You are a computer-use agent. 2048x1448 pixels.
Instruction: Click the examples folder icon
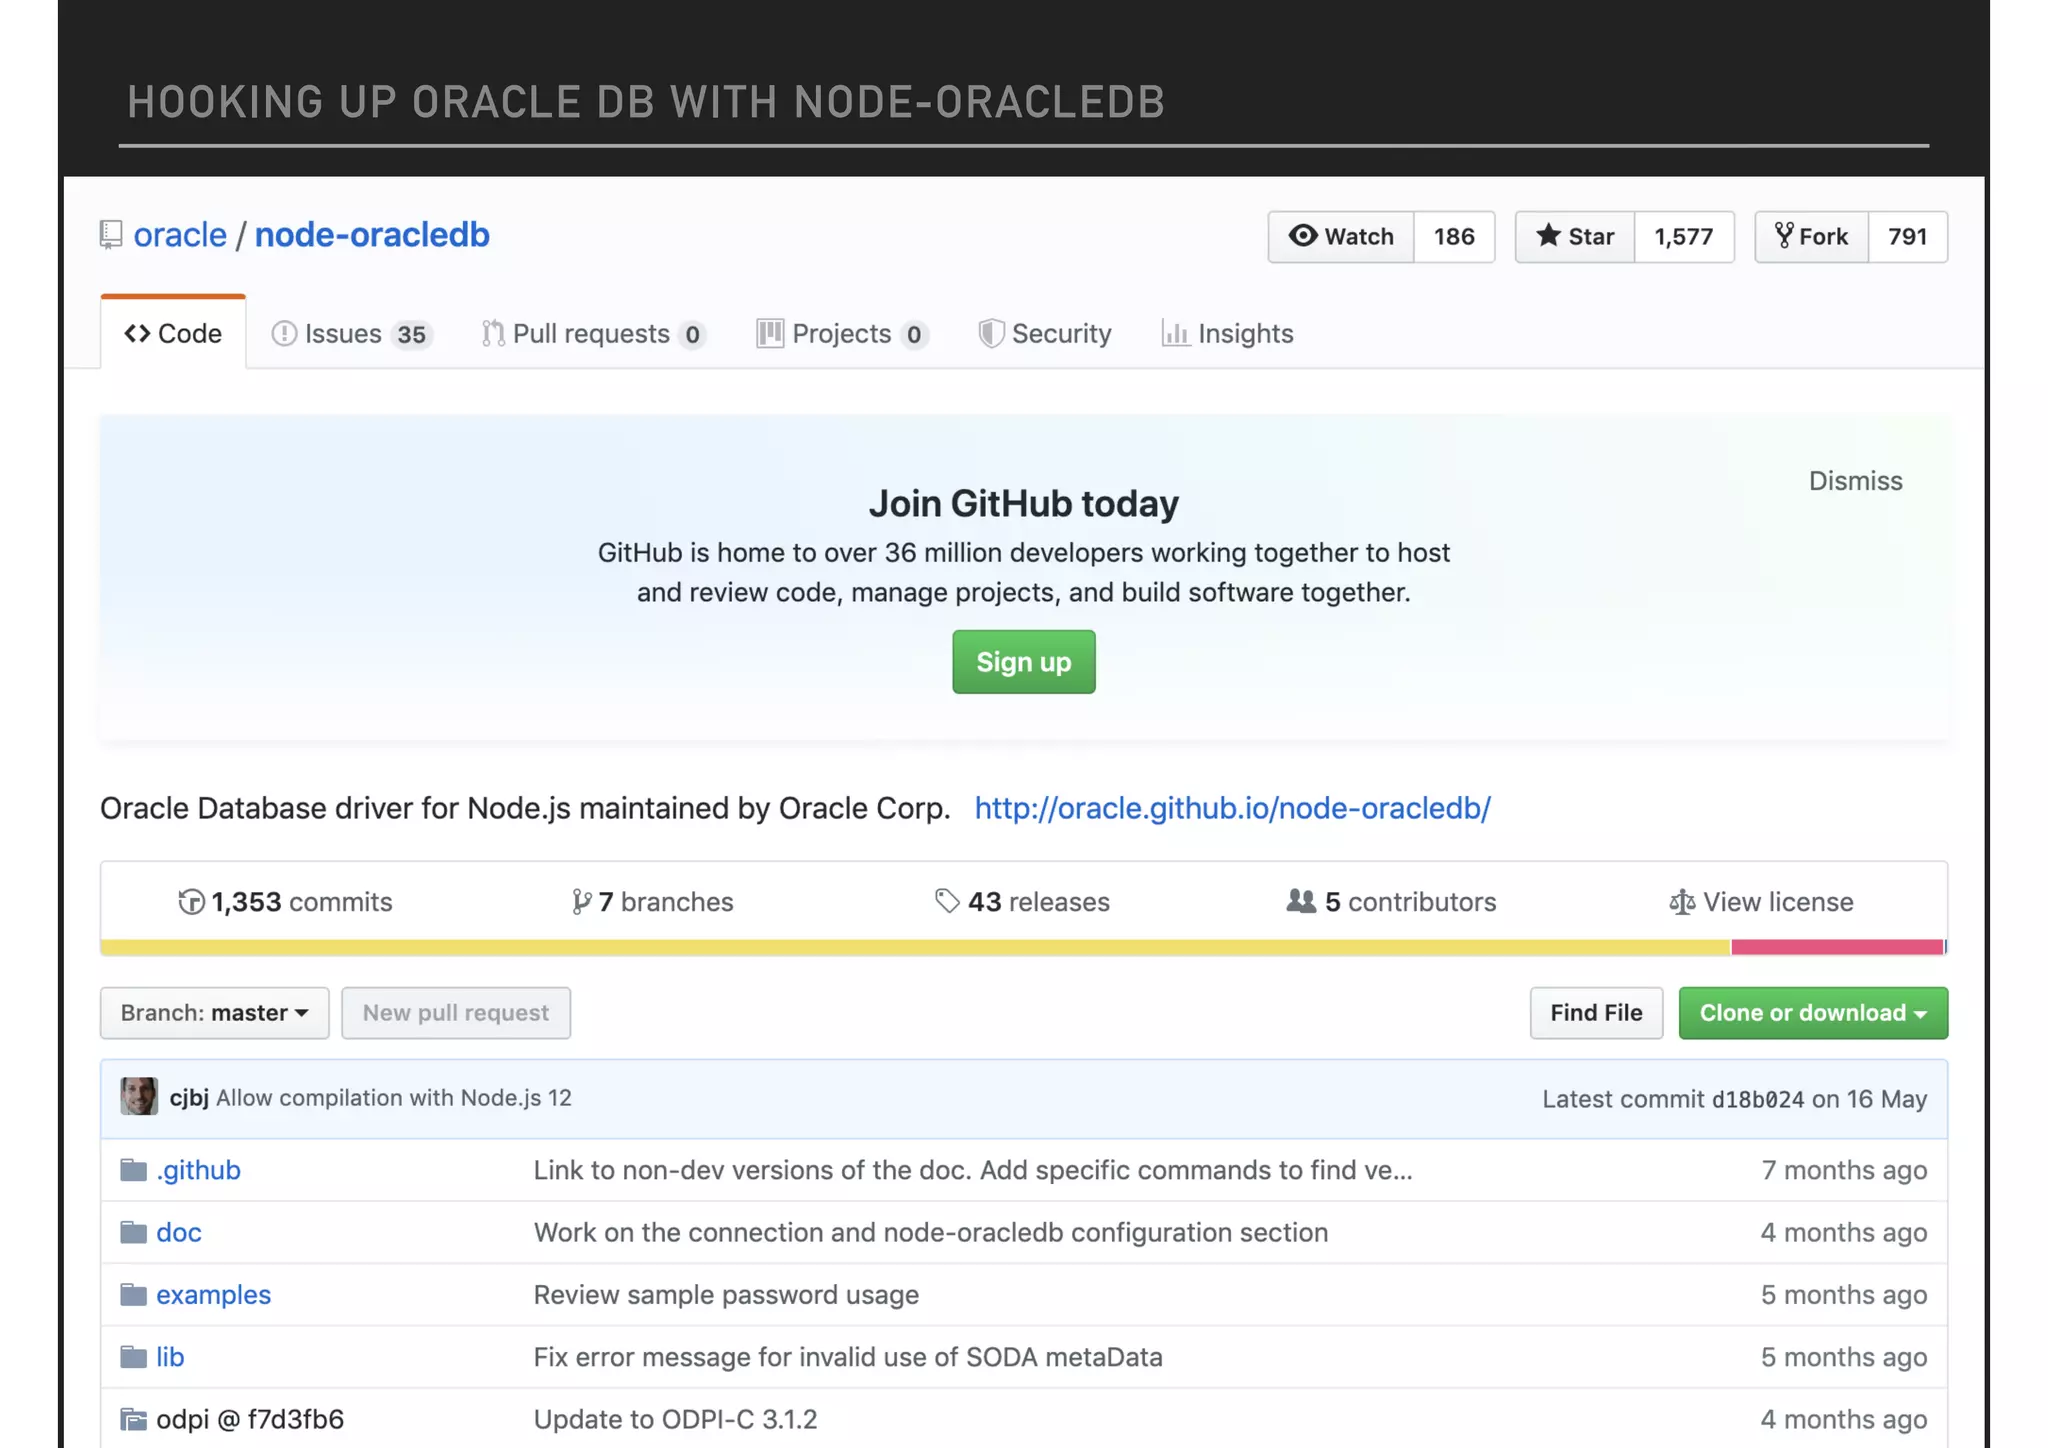click(x=134, y=1295)
